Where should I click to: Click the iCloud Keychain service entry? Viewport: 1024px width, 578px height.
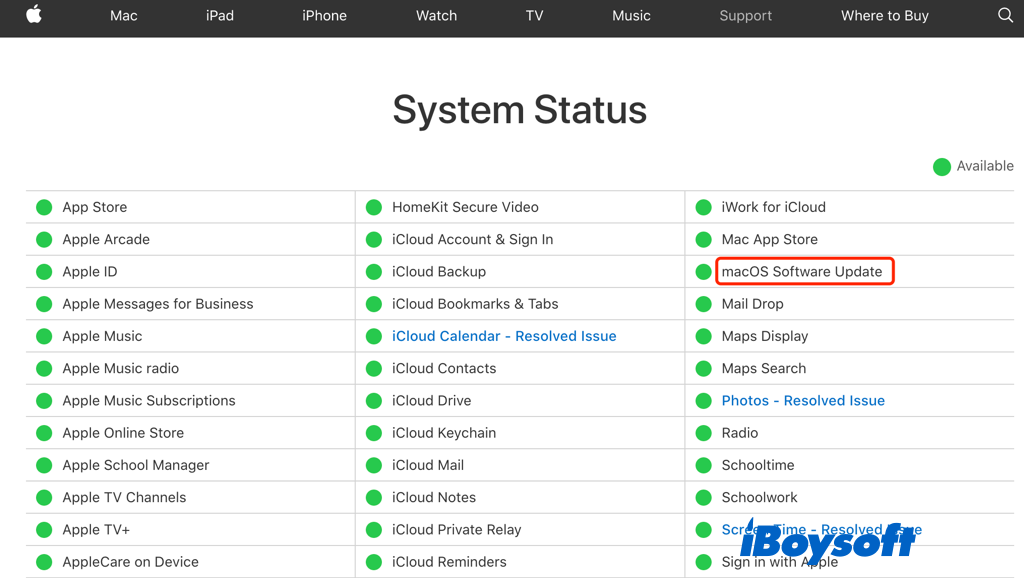pos(444,433)
